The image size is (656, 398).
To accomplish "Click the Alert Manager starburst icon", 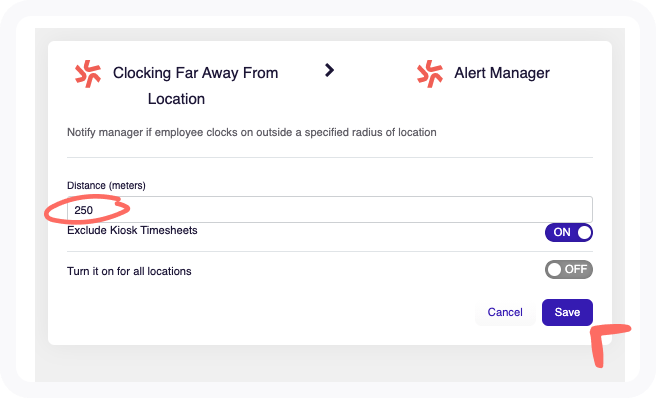I will 430,74.
